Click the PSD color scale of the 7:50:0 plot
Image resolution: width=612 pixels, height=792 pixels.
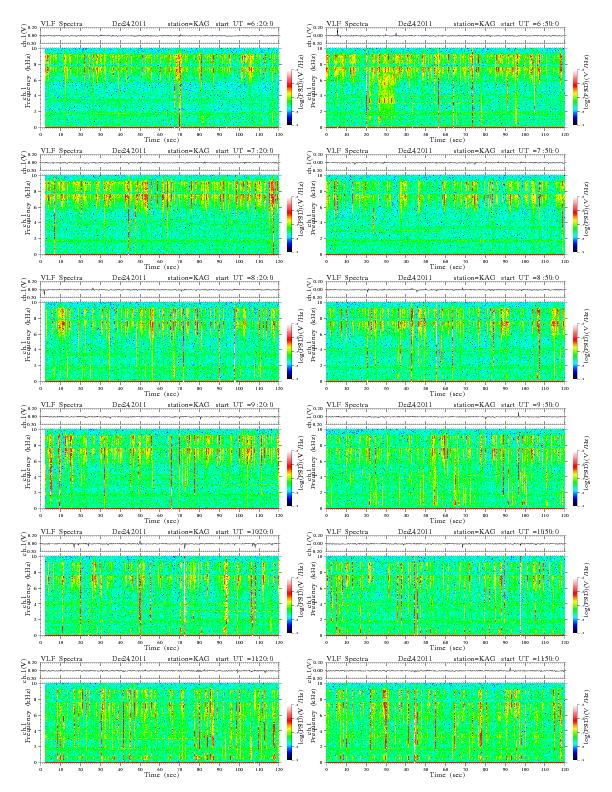coord(575,225)
